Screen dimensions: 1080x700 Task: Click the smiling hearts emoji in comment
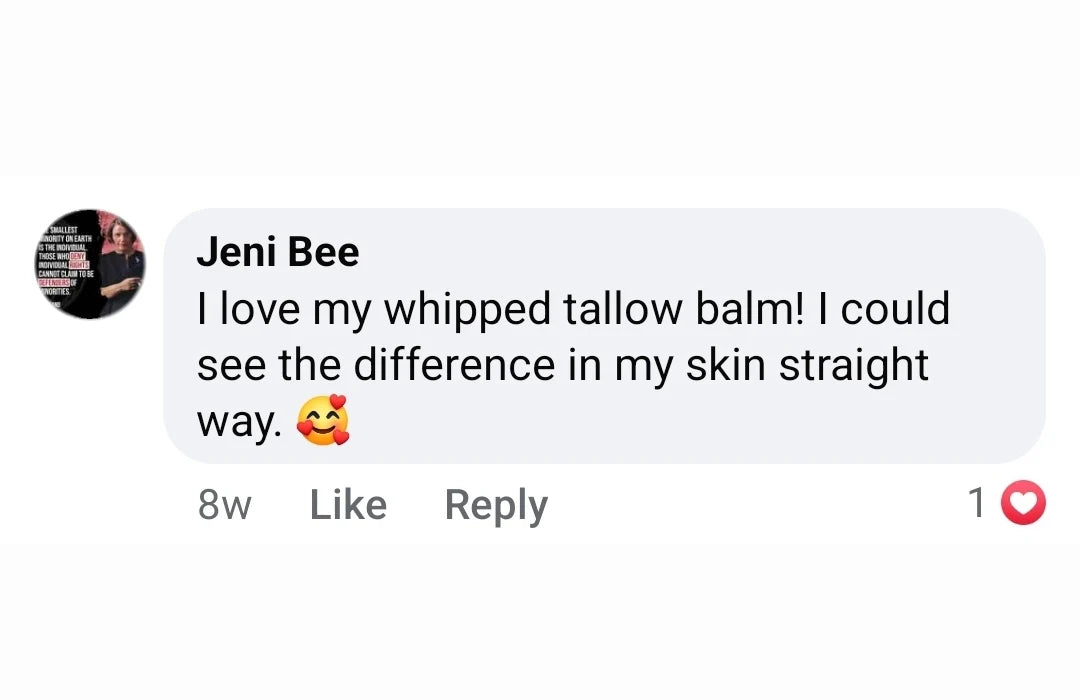tap(325, 420)
